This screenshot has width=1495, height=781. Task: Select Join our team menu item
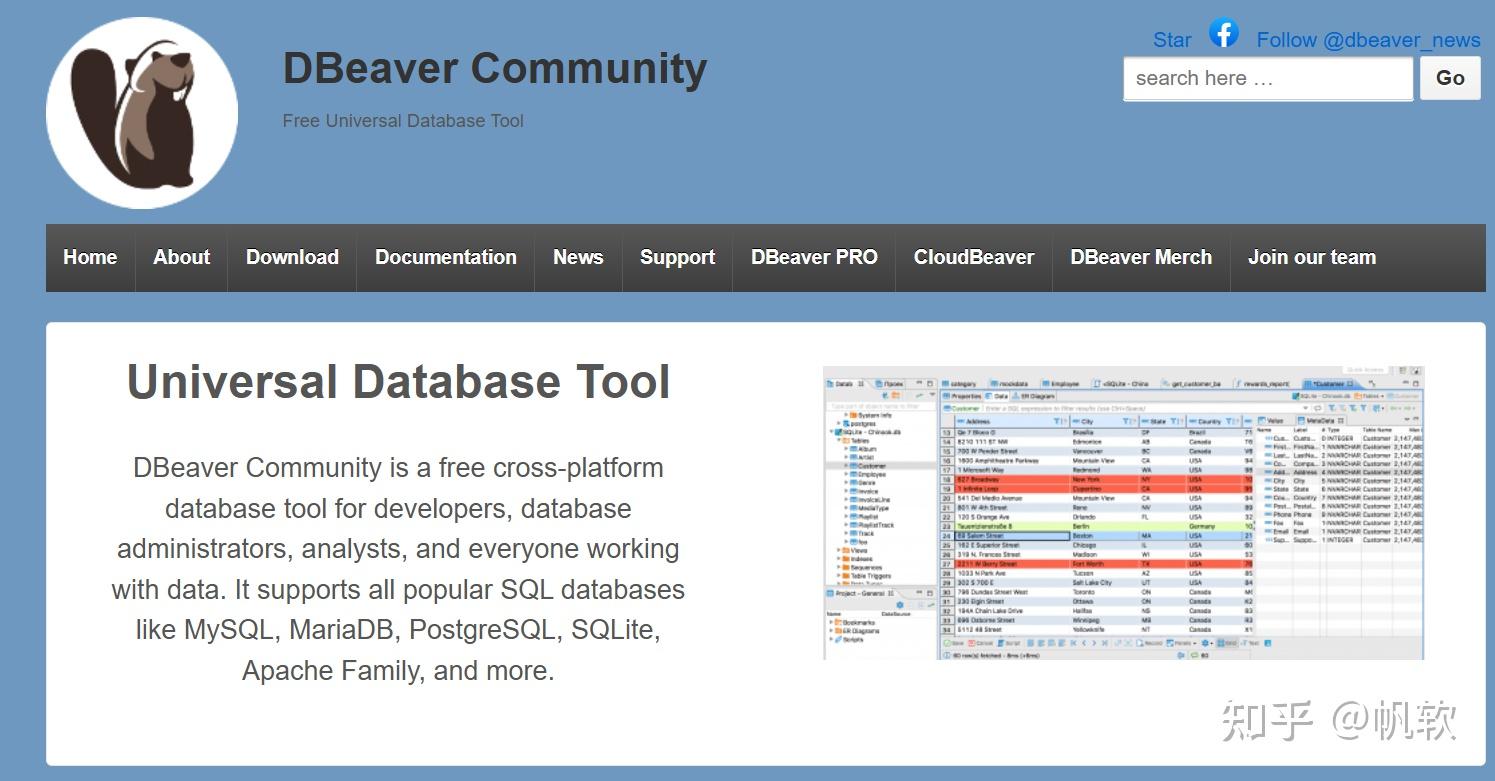(x=1312, y=257)
